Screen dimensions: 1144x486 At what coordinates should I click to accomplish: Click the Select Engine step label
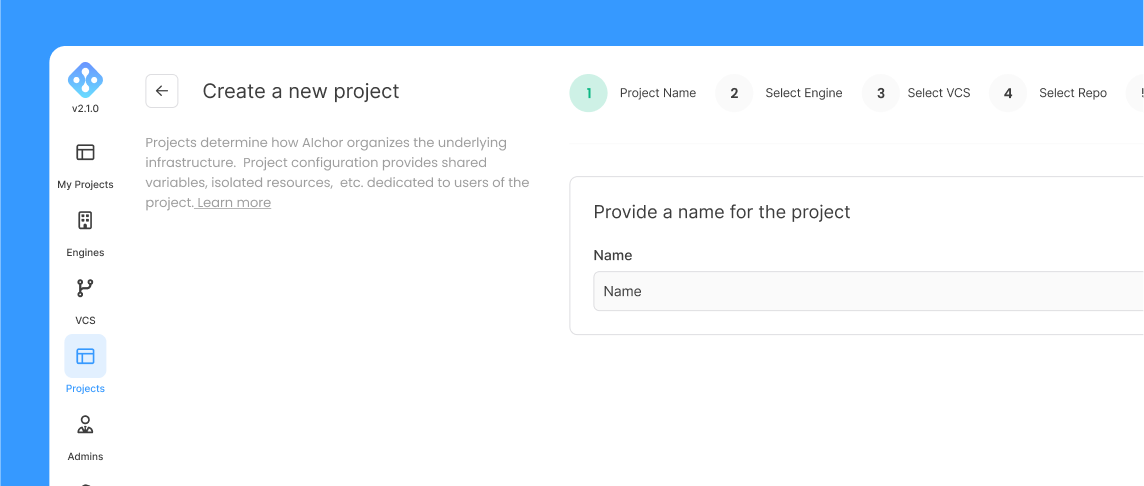pos(803,93)
